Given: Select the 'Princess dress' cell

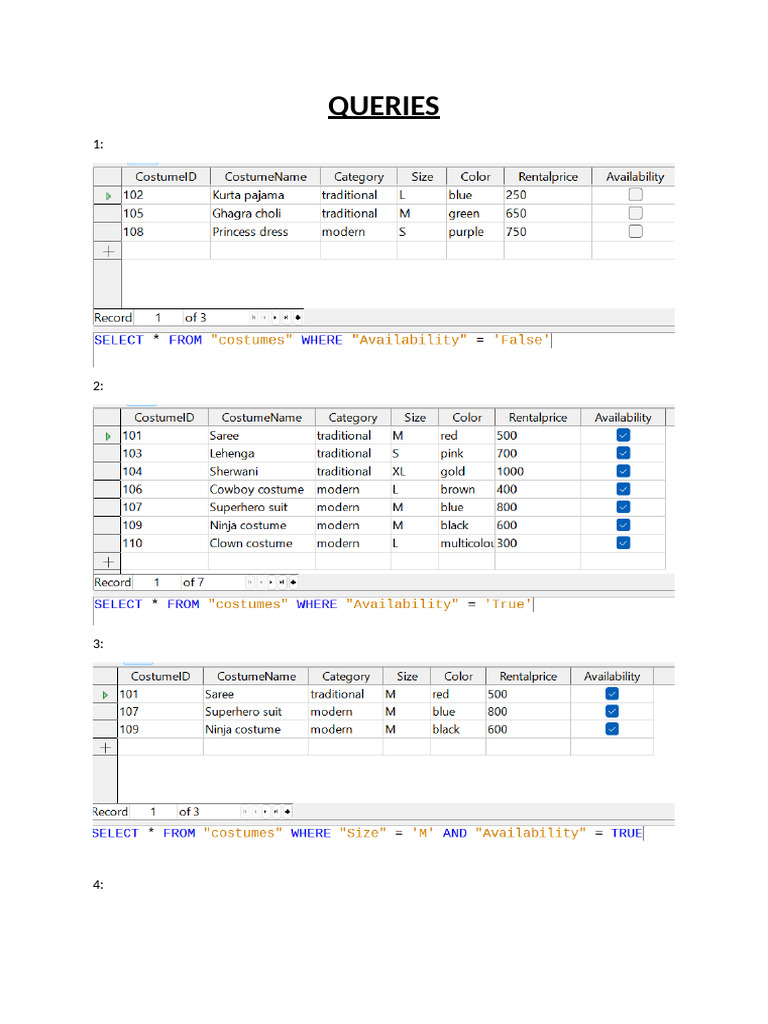Looking at the screenshot, I should (265, 231).
